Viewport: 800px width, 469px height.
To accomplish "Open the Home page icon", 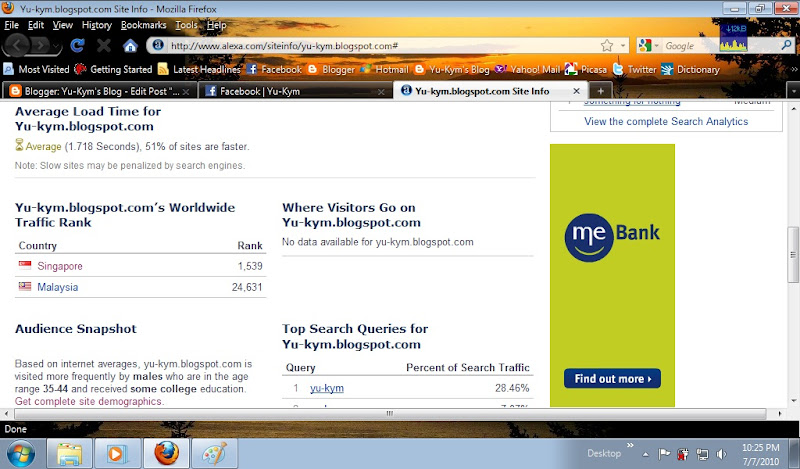I will point(130,46).
